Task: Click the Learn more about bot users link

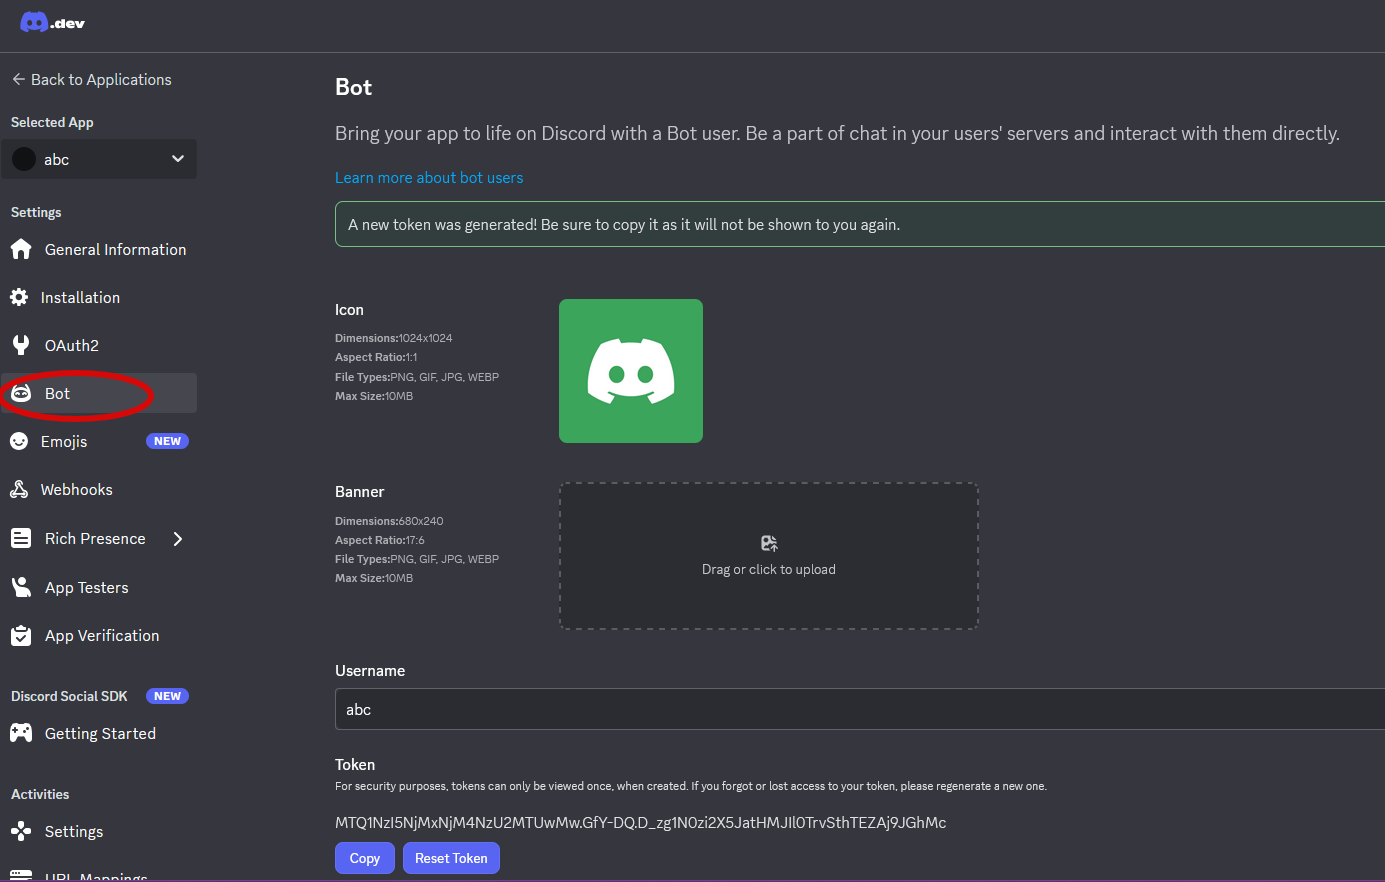Action: tap(429, 177)
